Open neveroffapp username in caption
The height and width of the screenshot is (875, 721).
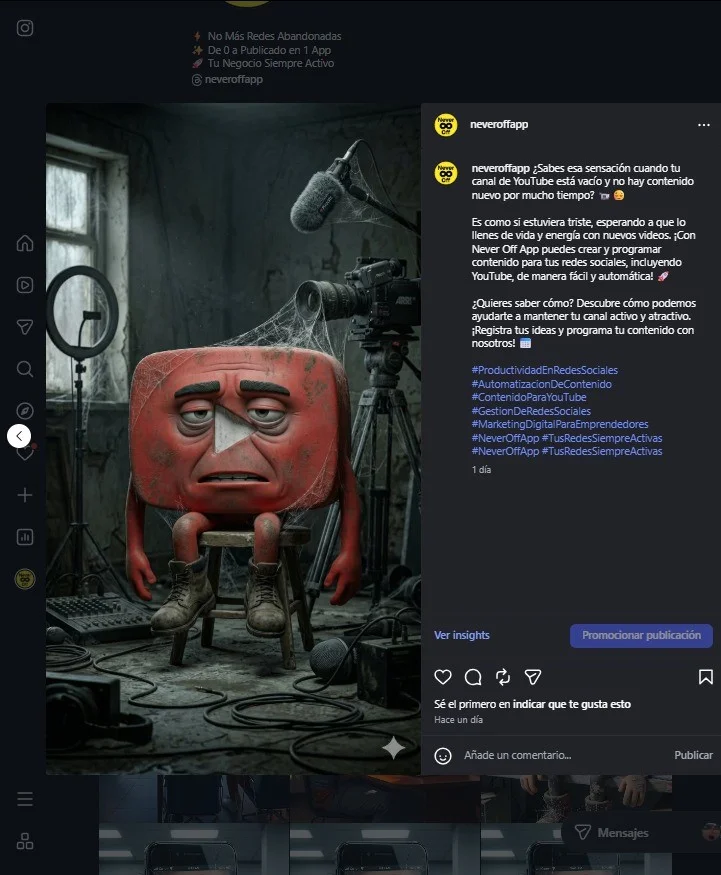click(x=501, y=168)
